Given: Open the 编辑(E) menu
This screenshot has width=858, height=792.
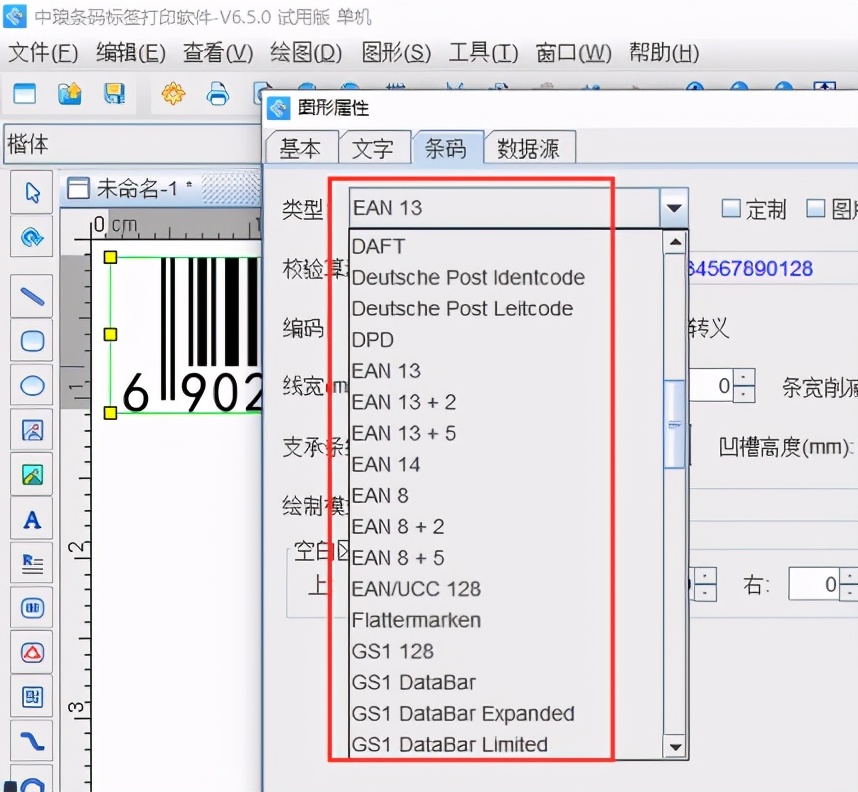Looking at the screenshot, I should pyautogui.click(x=131, y=53).
